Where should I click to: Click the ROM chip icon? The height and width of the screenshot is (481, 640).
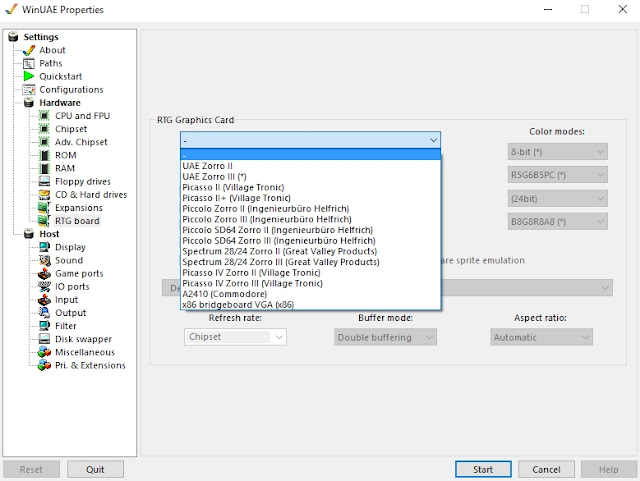(x=44, y=155)
